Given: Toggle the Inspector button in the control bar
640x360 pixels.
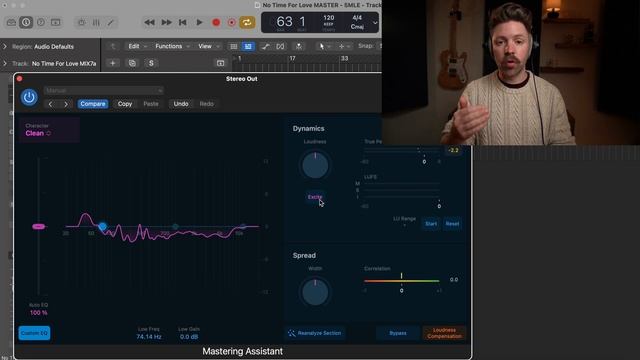Looking at the screenshot, I should 26,22.
